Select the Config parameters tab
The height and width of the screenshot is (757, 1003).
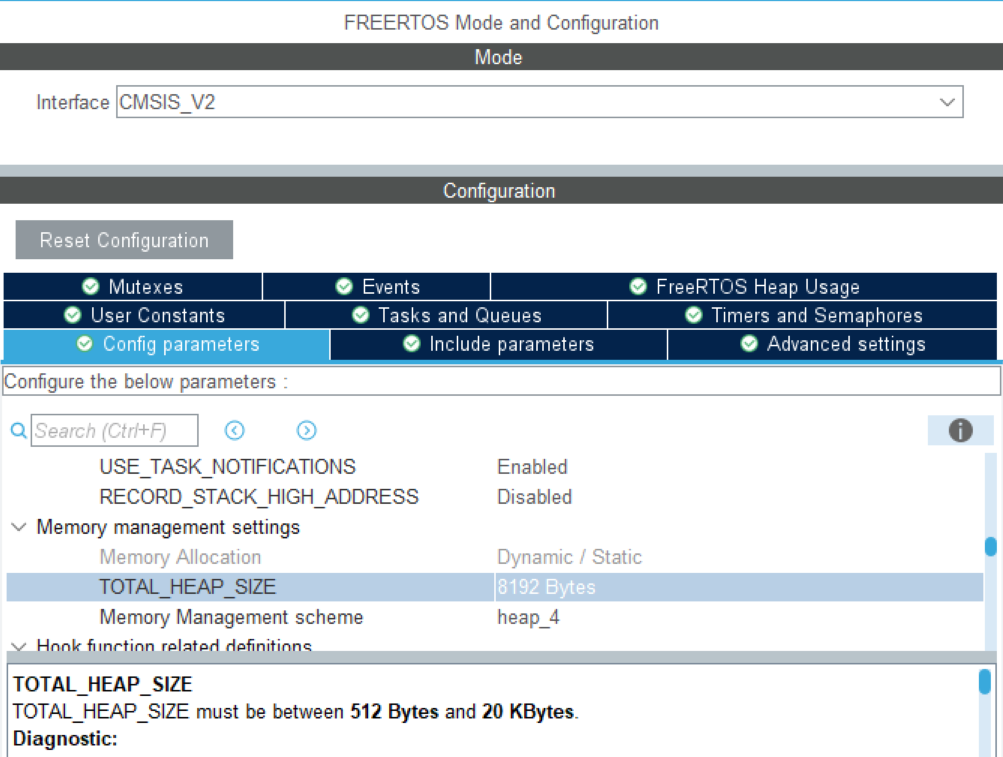coord(167,344)
